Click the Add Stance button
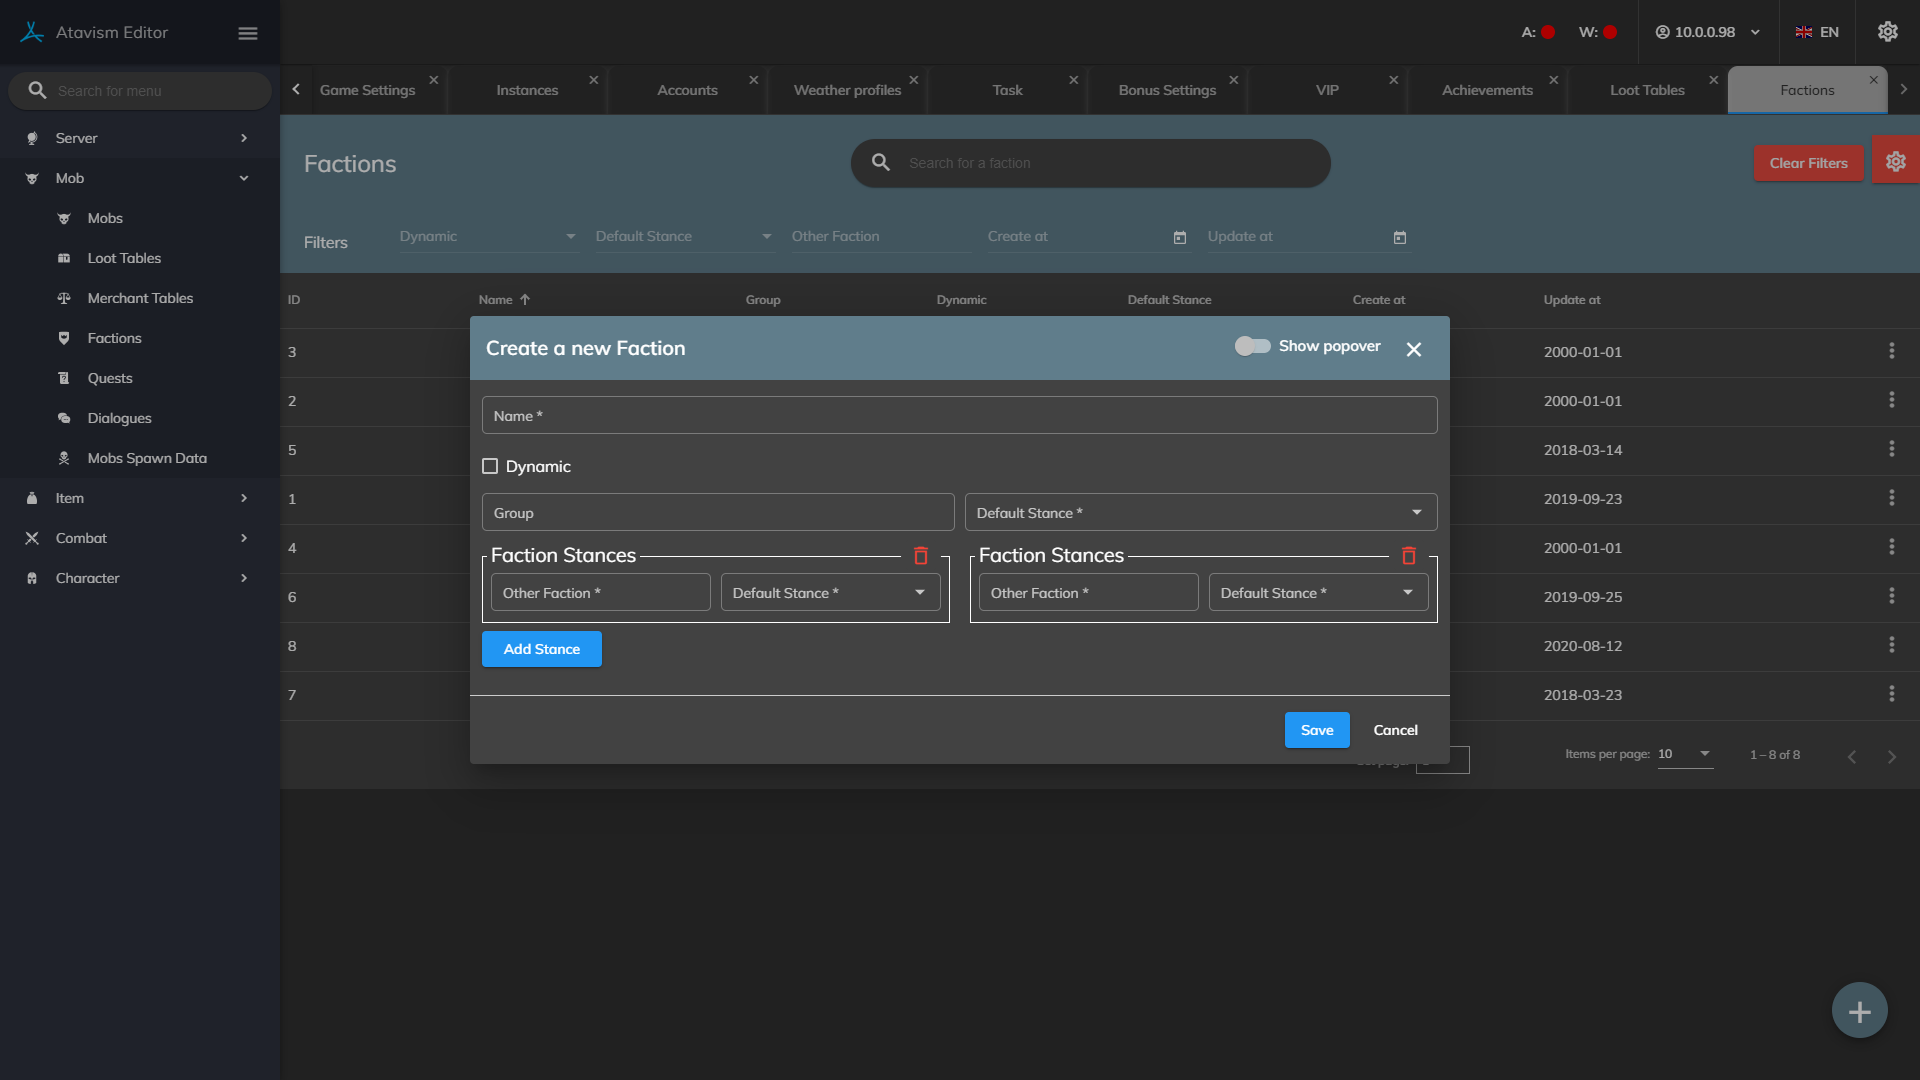1920x1080 pixels. tap(541, 649)
